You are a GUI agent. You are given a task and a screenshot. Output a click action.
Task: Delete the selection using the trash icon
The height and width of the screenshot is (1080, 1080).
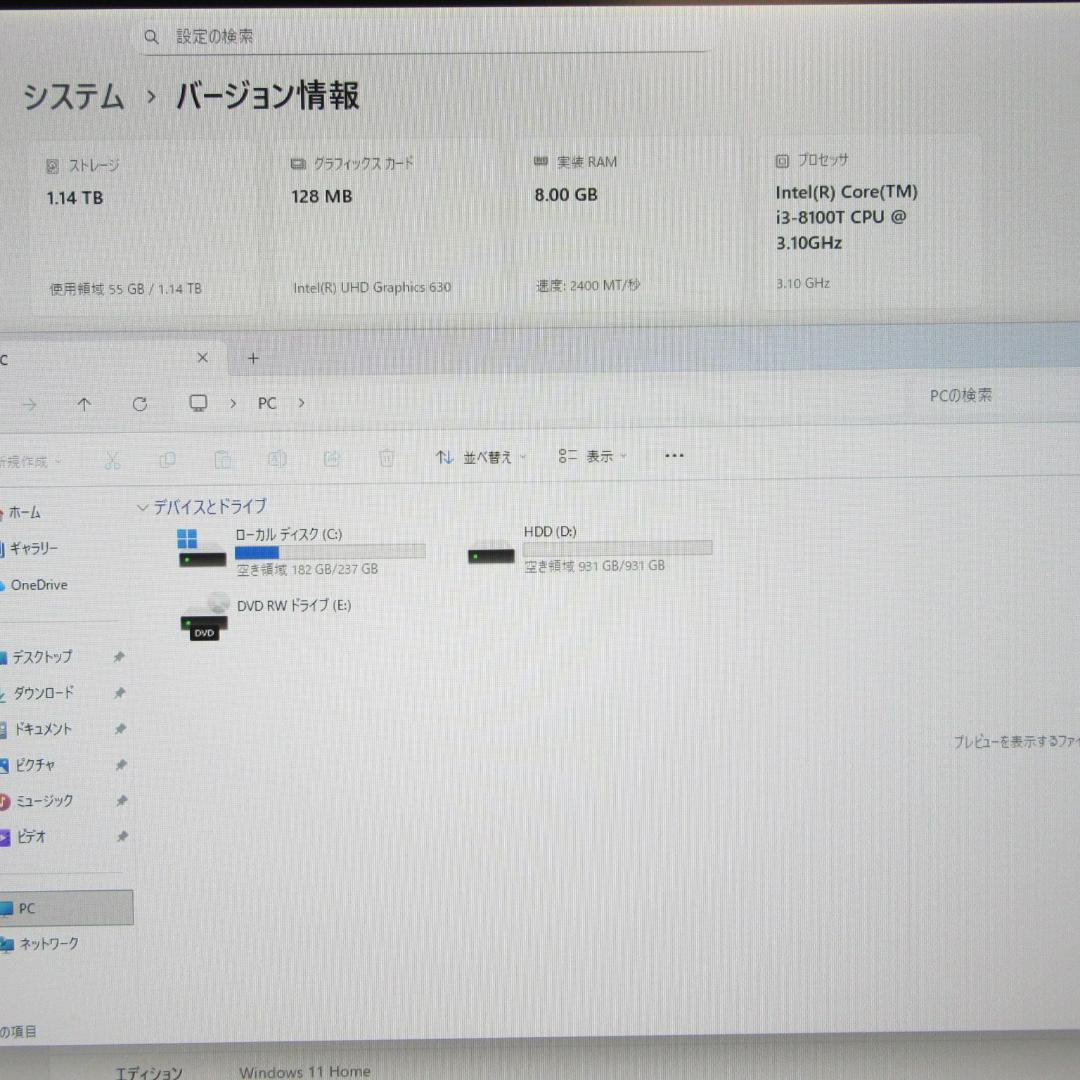(x=387, y=459)
